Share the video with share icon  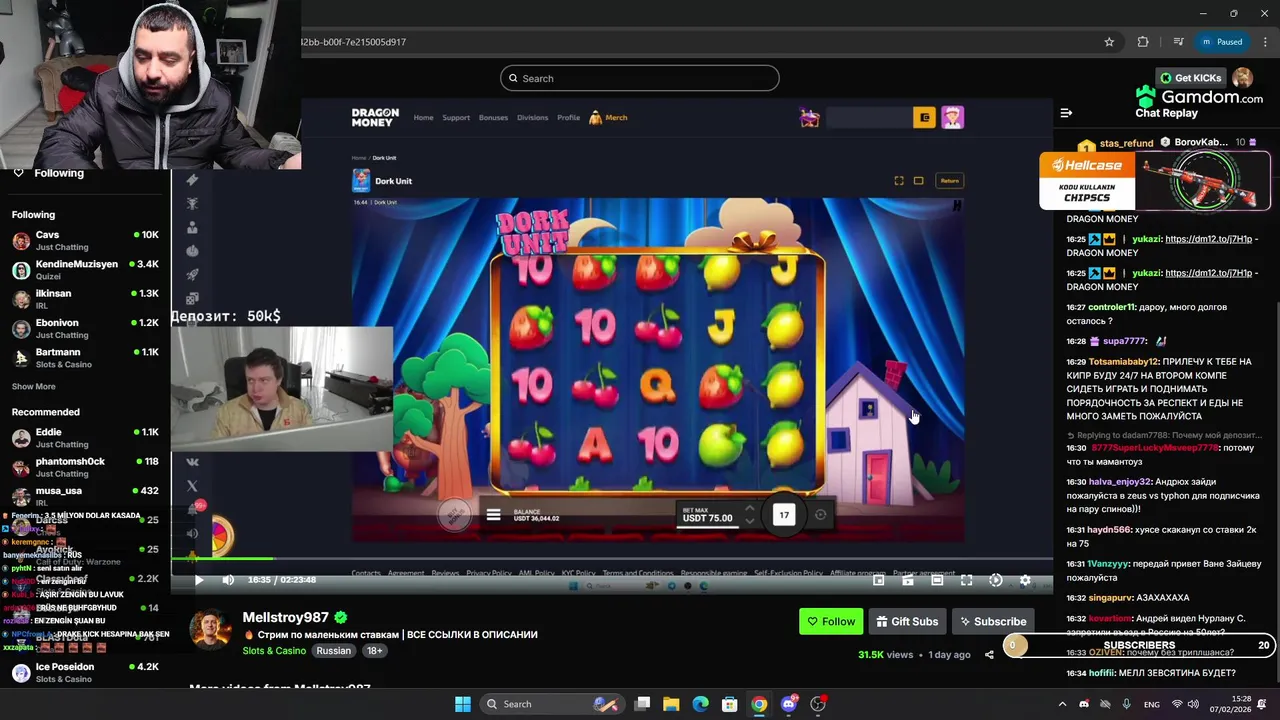click(989, 655)
